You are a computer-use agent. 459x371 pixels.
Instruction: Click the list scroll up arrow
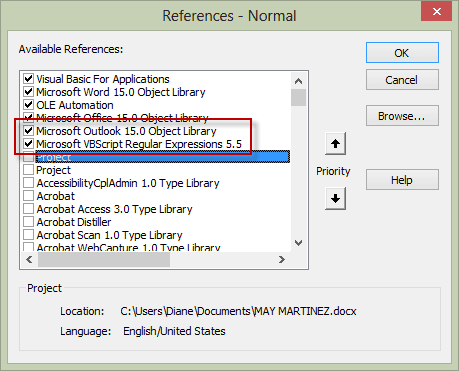(299, 81)
